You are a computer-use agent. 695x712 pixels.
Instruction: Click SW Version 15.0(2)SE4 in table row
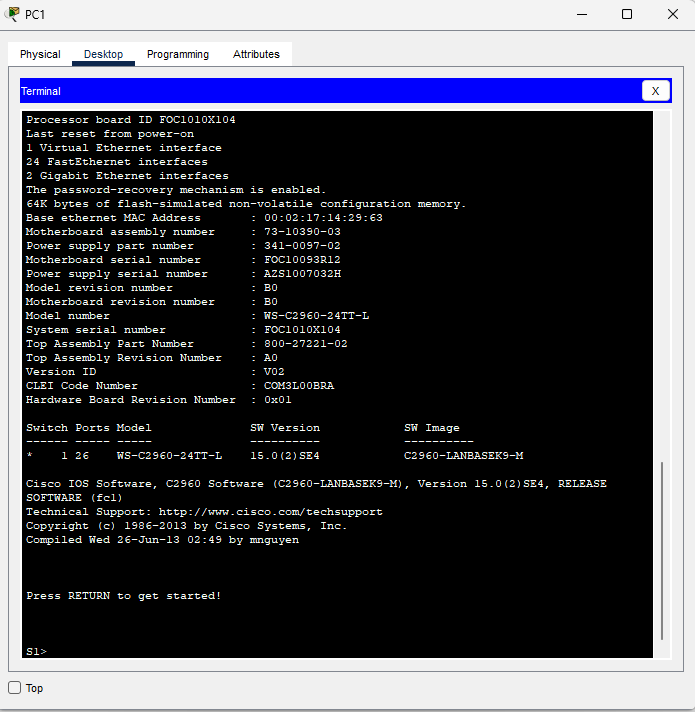[x=285, y=455]
